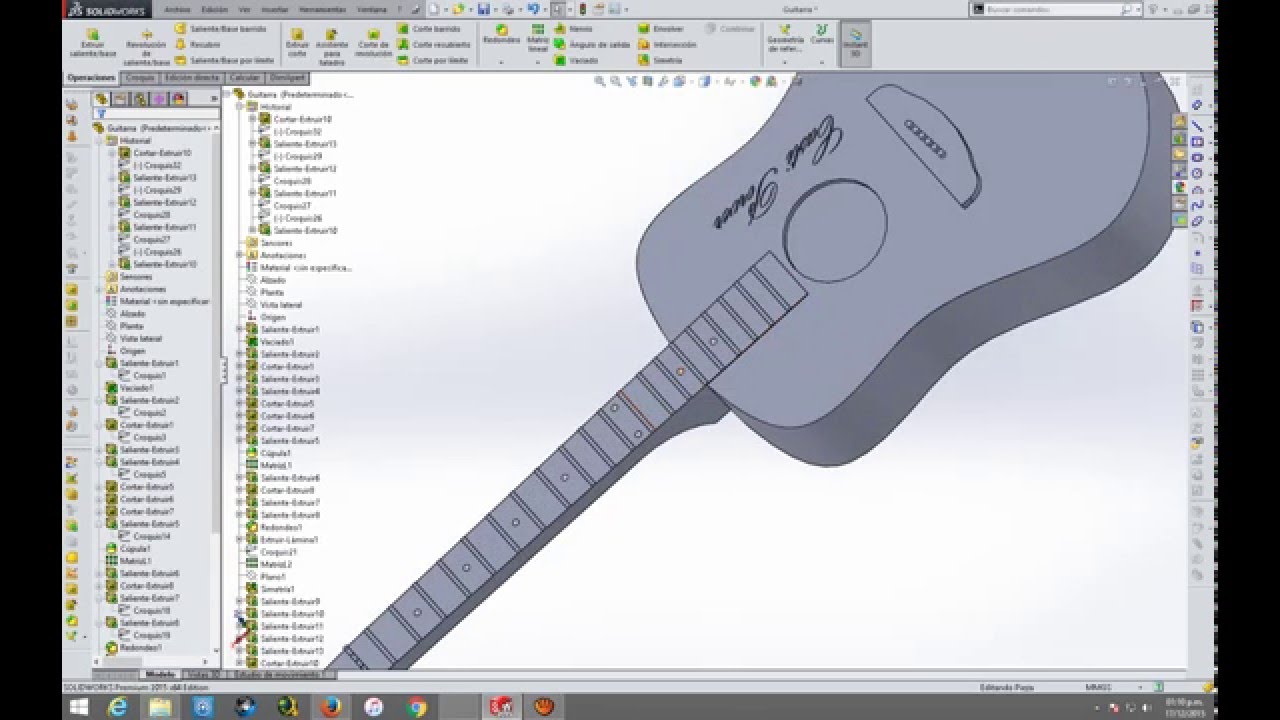Select Revolución de saliente/base tool
Screen dimensions: 1280x720
click(146, 45)
